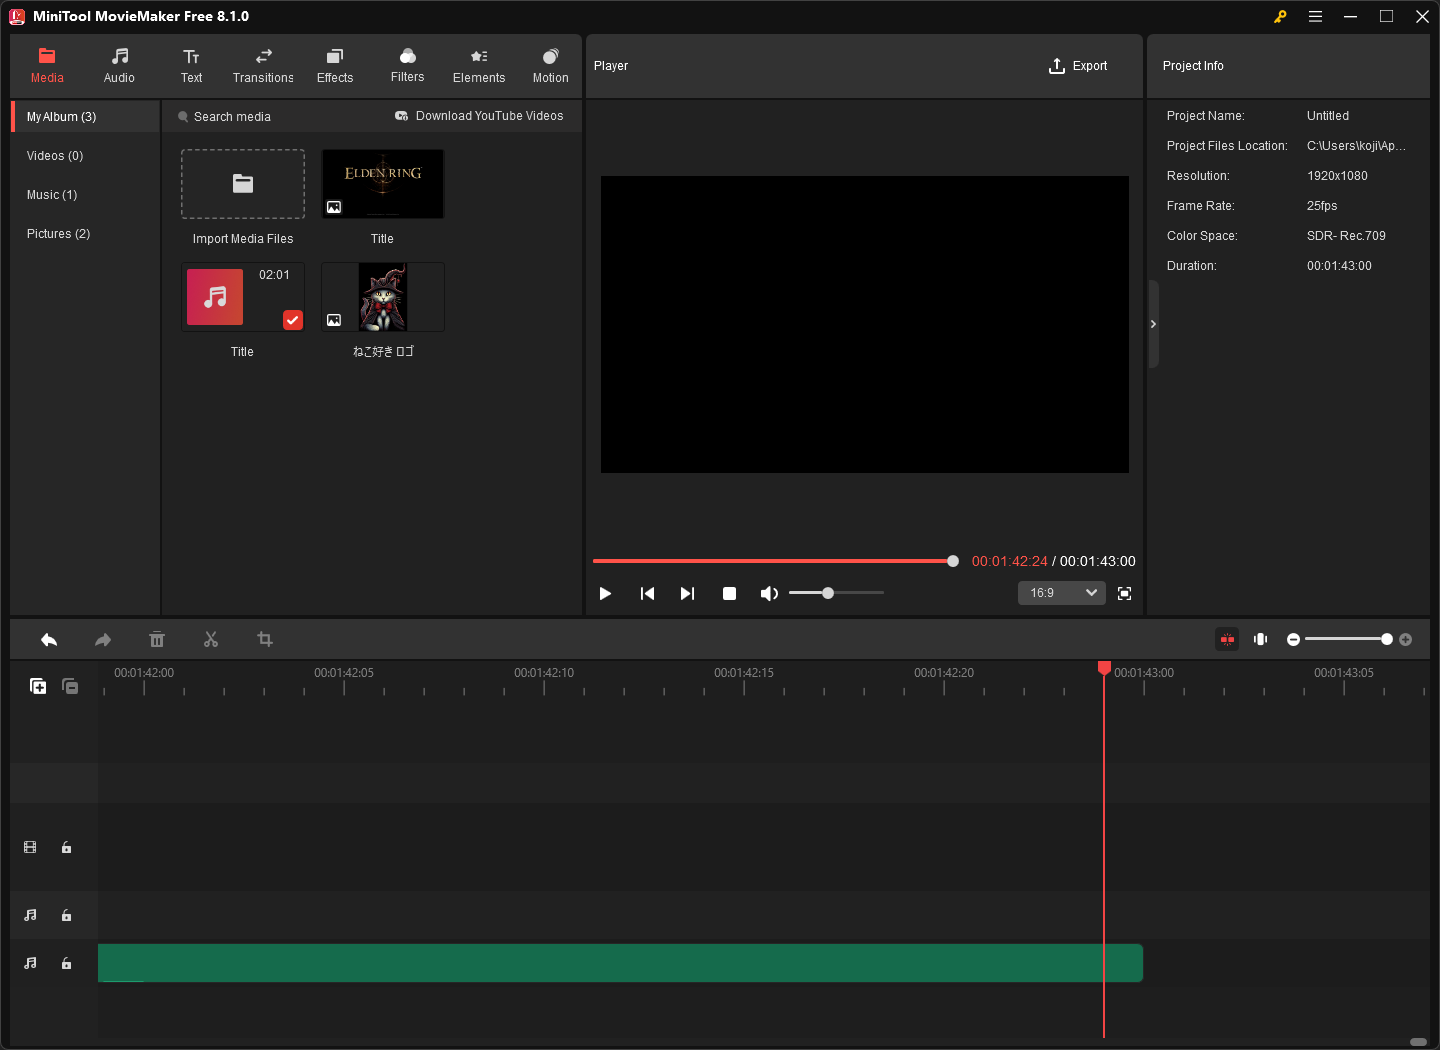Screen dimensions: 1440x1050
Task: Click Import Media Files box
Action: [243, 184]
